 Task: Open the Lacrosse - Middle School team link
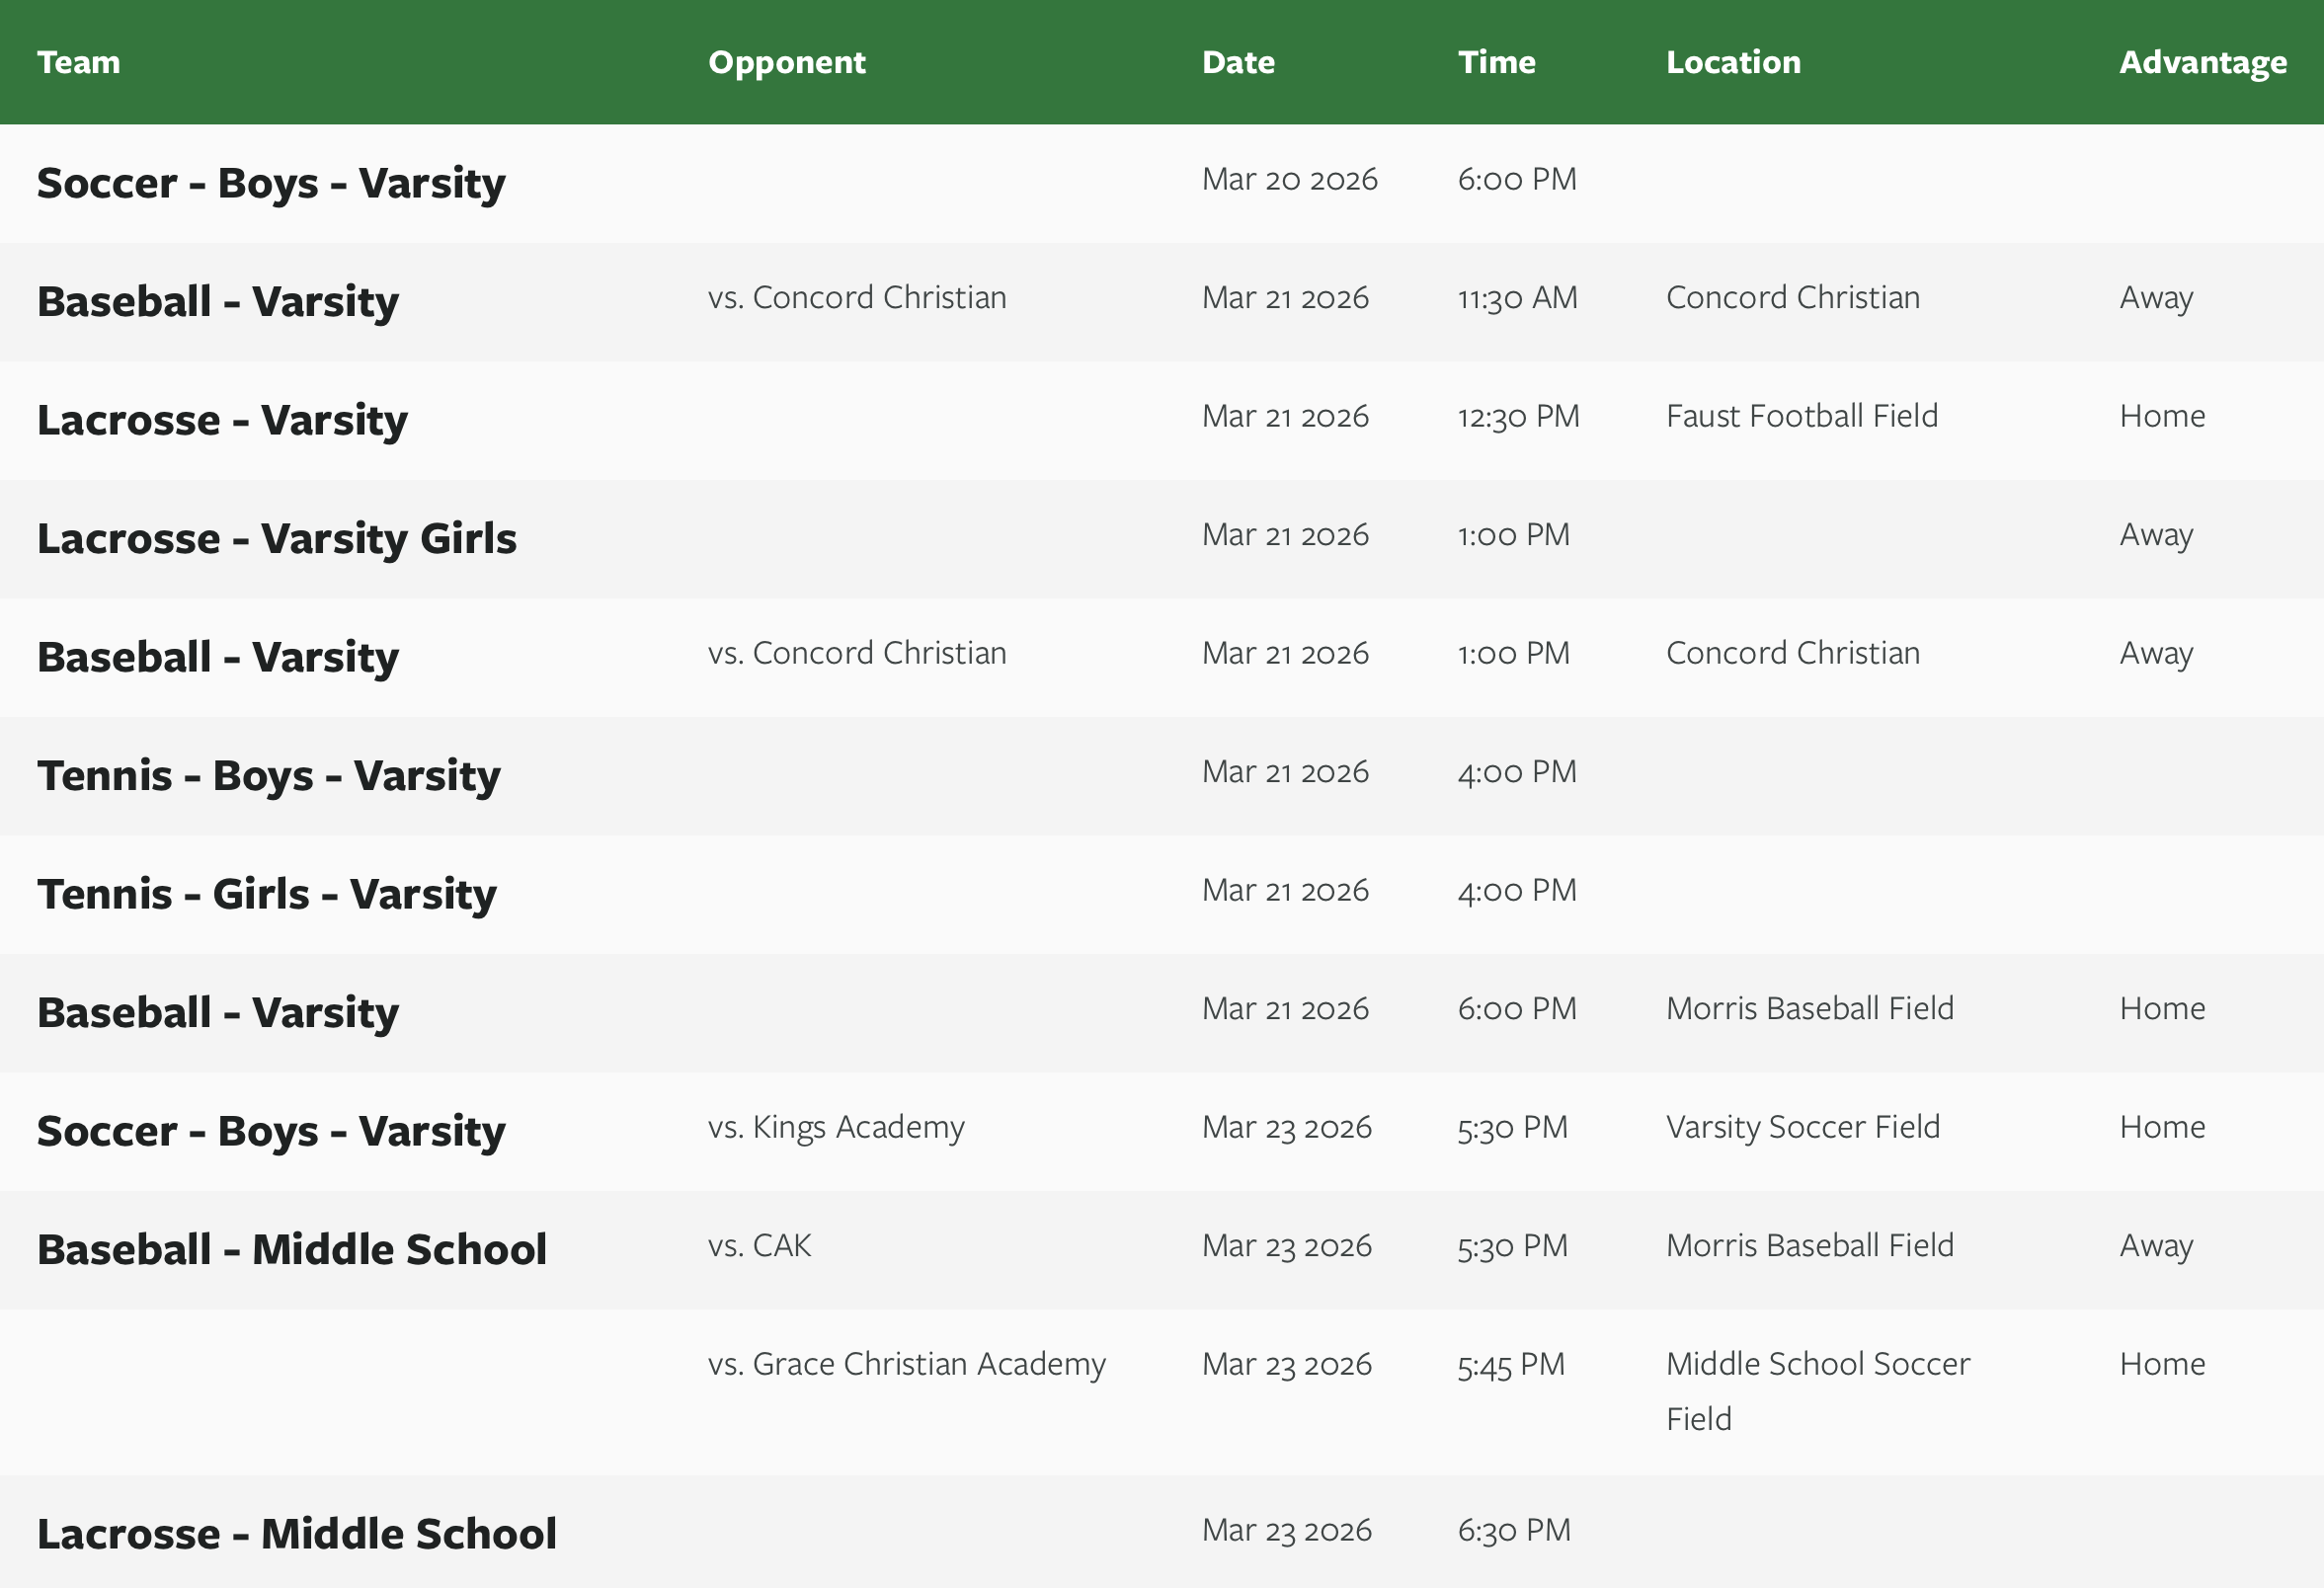tap(296, 1533)
